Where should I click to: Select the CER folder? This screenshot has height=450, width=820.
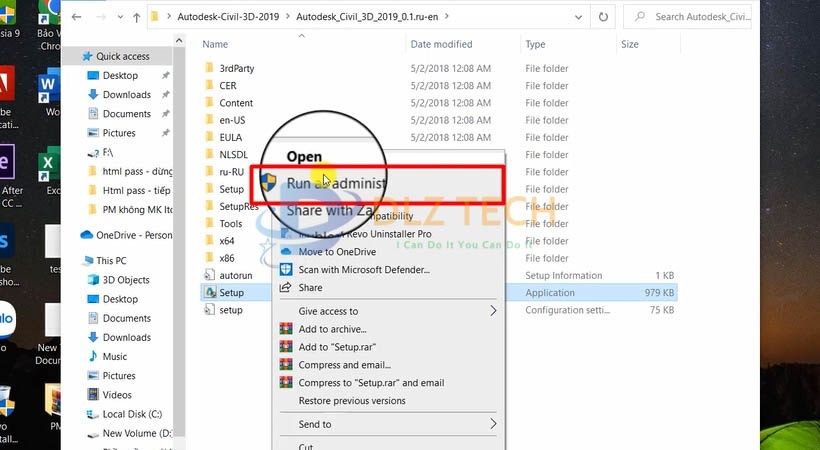227,85
